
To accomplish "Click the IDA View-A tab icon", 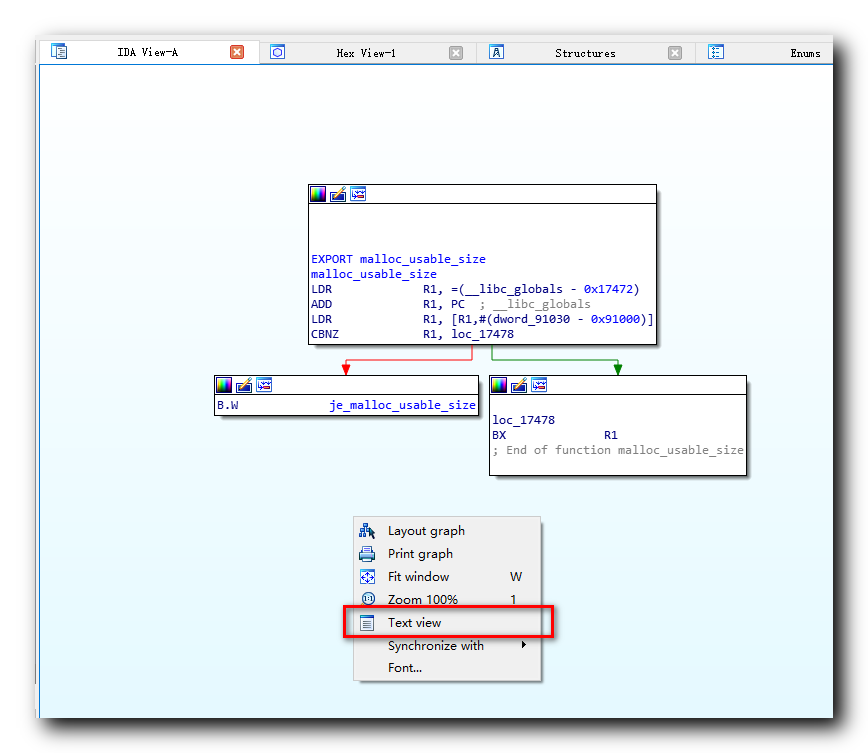I will click(59, 51).
